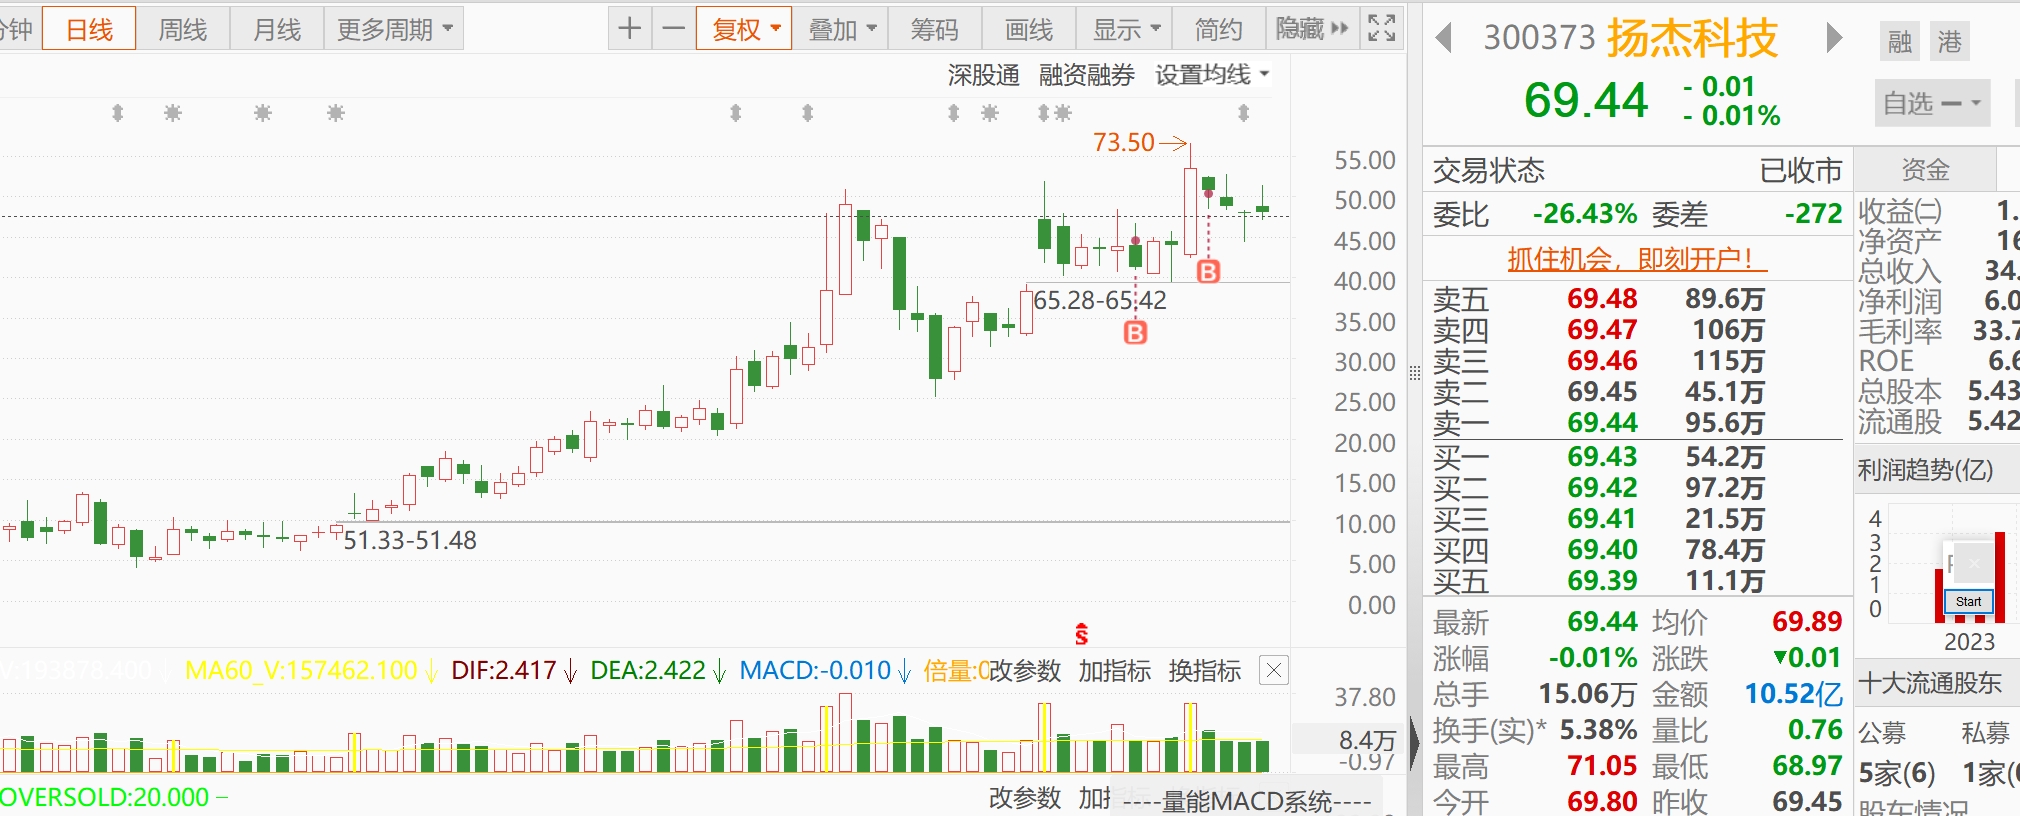Click 改参数 in bottom indicator panel
Image resolution: width=2020 pixels, height=816 pixels.
click(1025, 798)
